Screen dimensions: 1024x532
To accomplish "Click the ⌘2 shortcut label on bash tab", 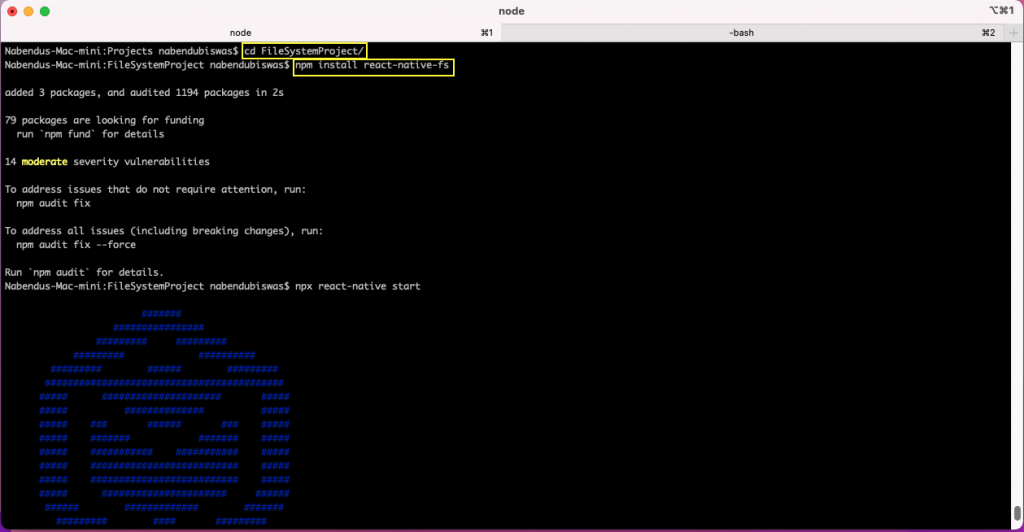I will tap(988, 33).
